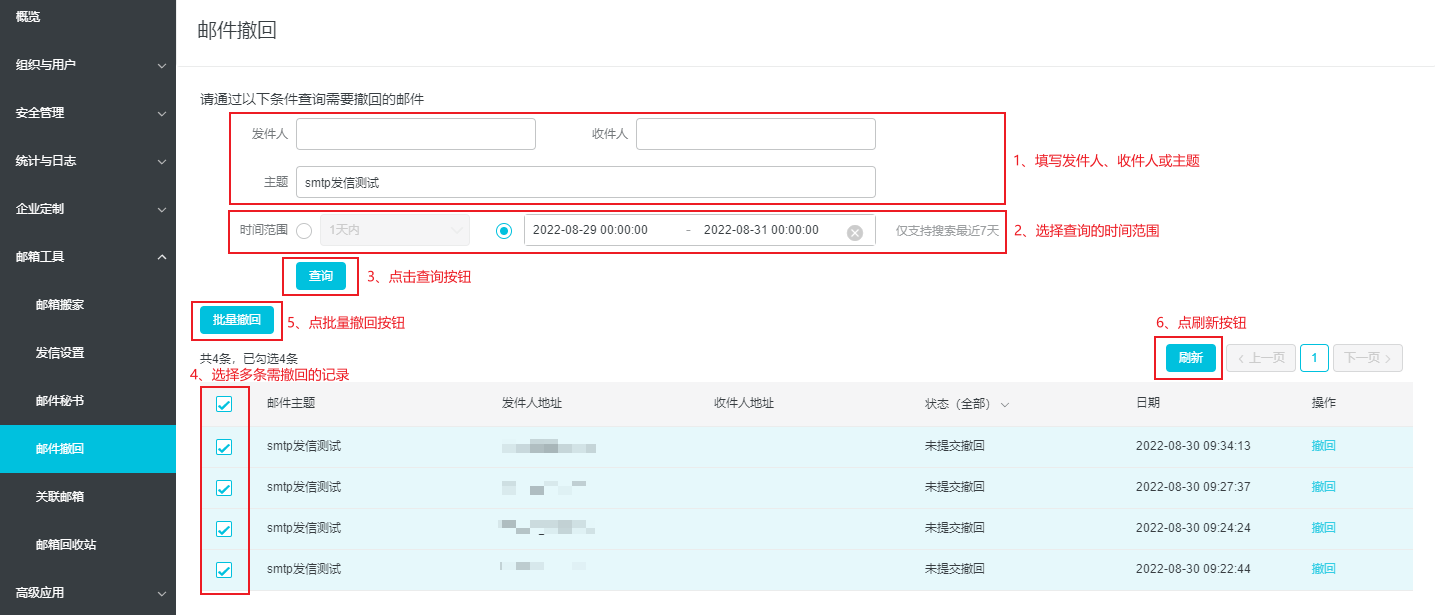The width and height of the screenshot is (1435, 615).
Task: Select the custom date range radio button
Action: coord(504,231)
